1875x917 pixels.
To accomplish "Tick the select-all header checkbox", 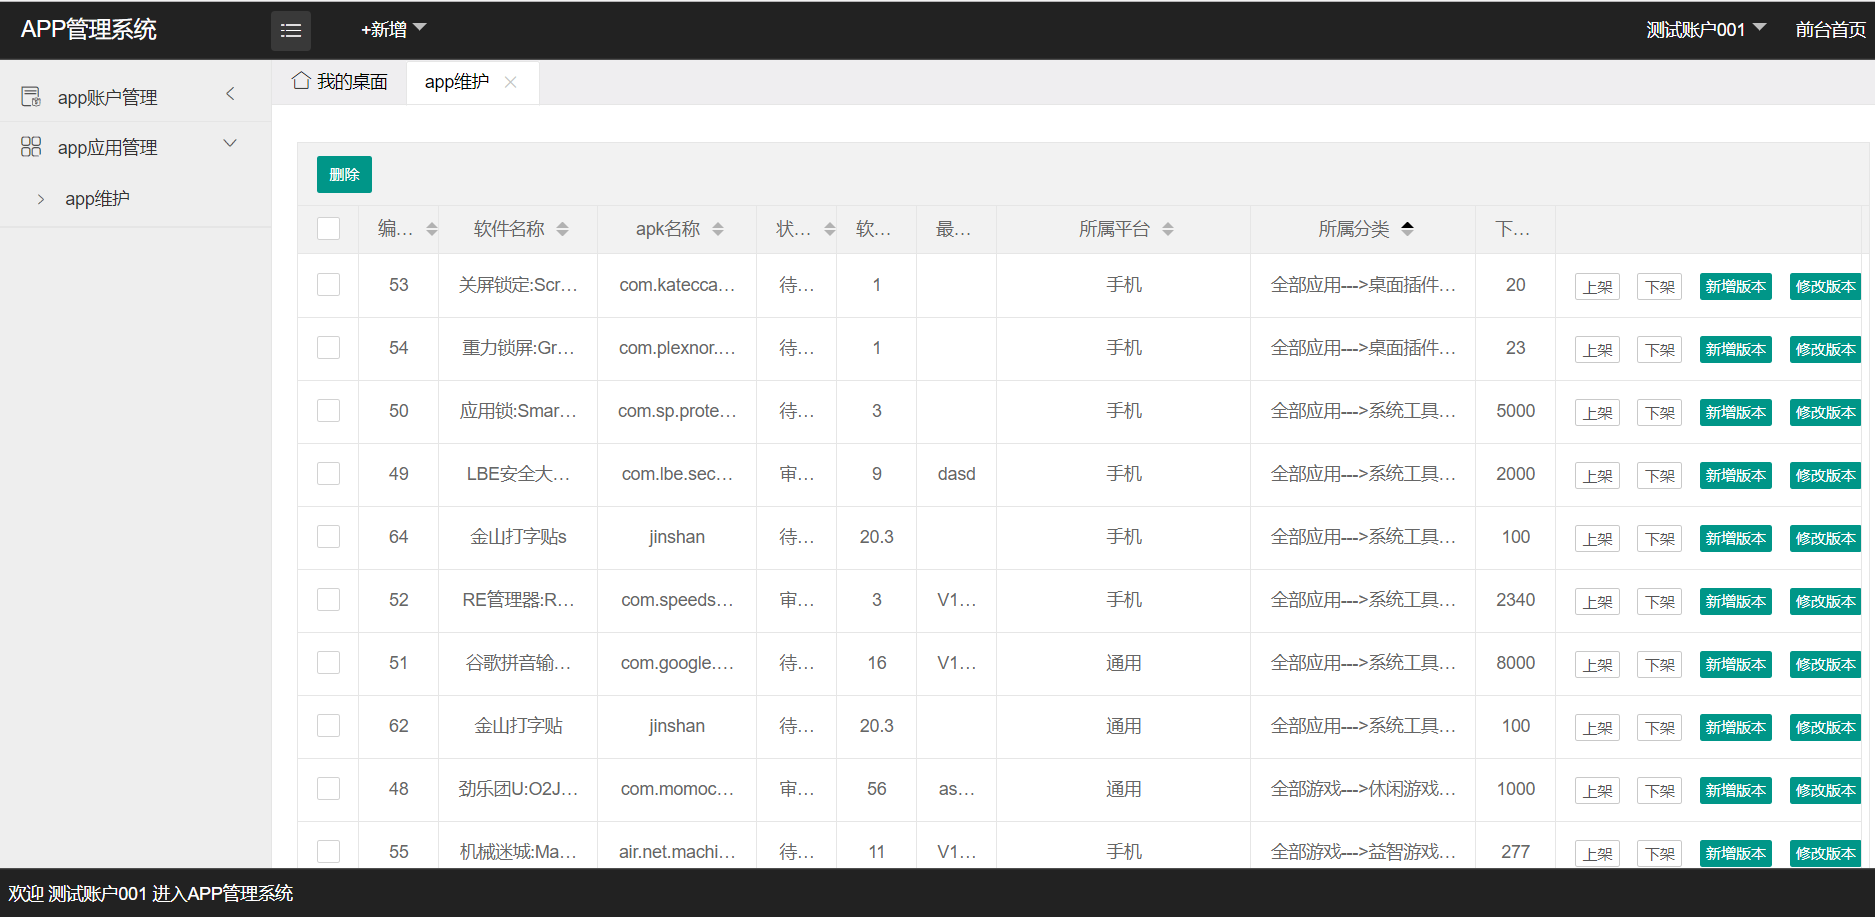I will tap(328, 229).
